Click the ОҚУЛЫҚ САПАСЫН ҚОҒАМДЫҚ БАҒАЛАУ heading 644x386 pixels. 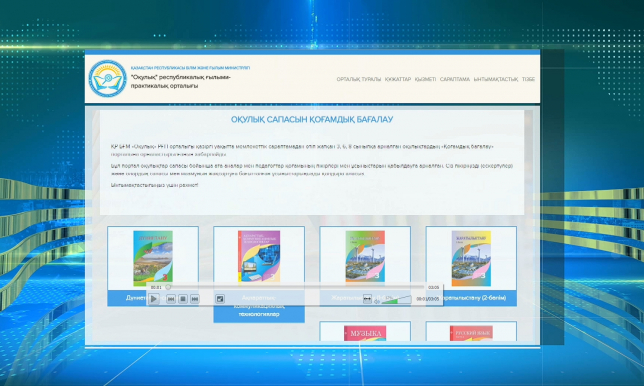coord(312,119)
